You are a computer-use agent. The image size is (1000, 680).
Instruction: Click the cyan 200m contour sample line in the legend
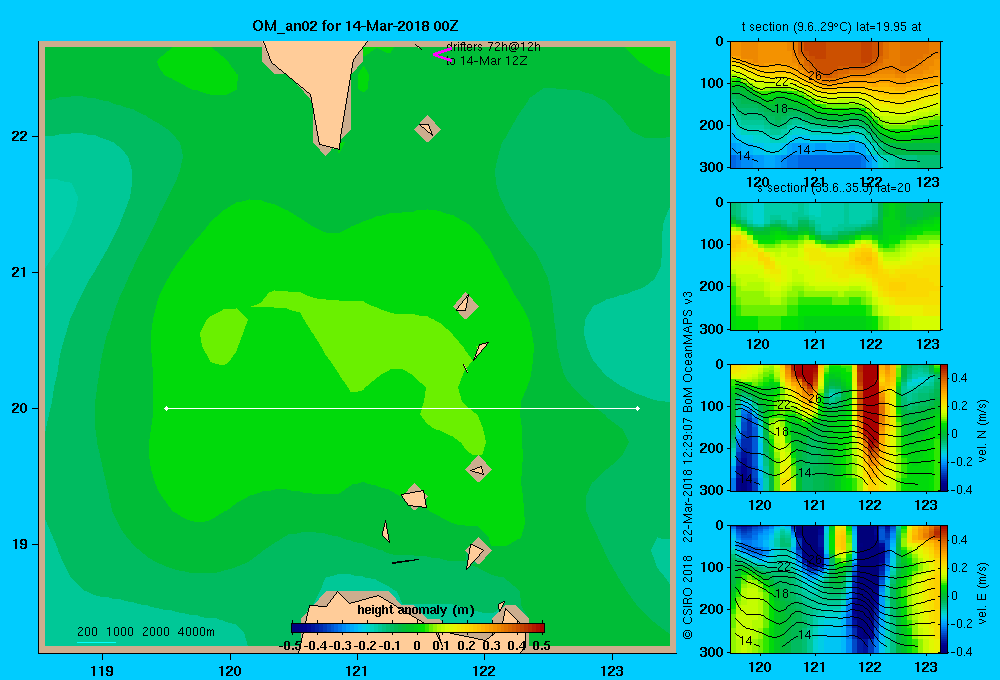(x=96, y=642)
